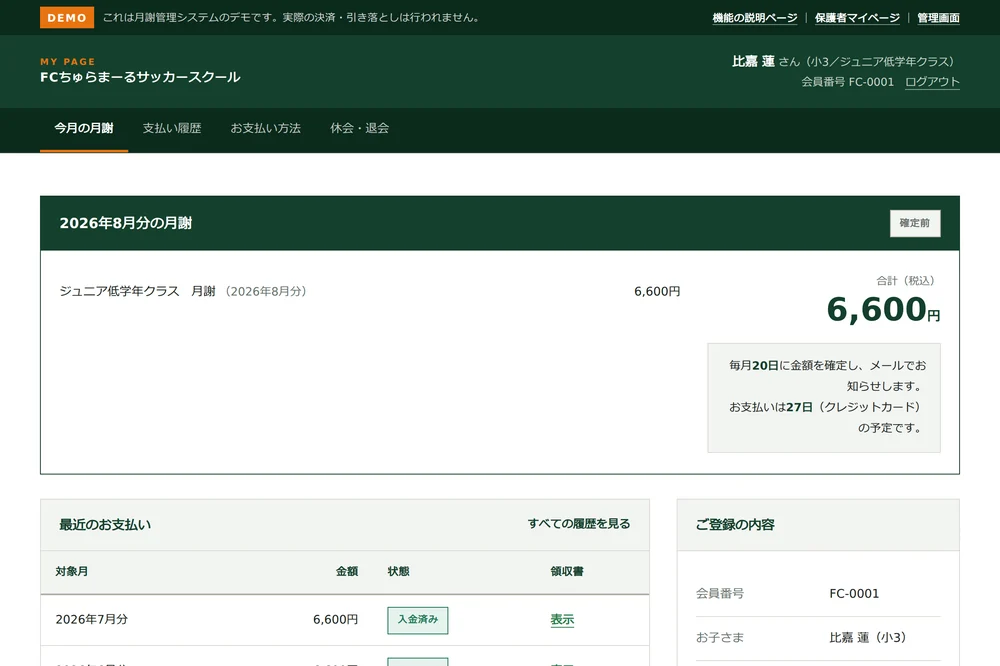Click すべての履歴を見る link

point(578,524)
